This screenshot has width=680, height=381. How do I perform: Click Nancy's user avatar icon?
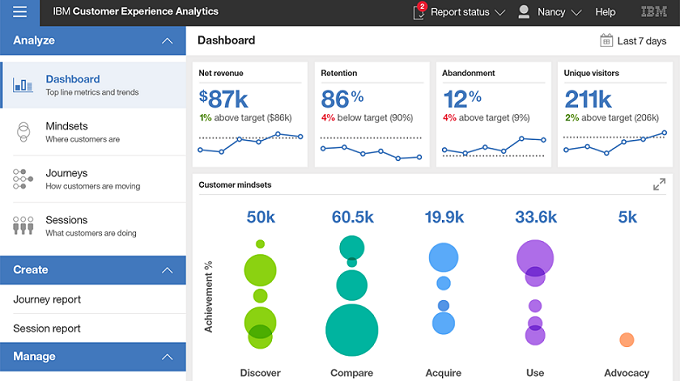point(524,12)
